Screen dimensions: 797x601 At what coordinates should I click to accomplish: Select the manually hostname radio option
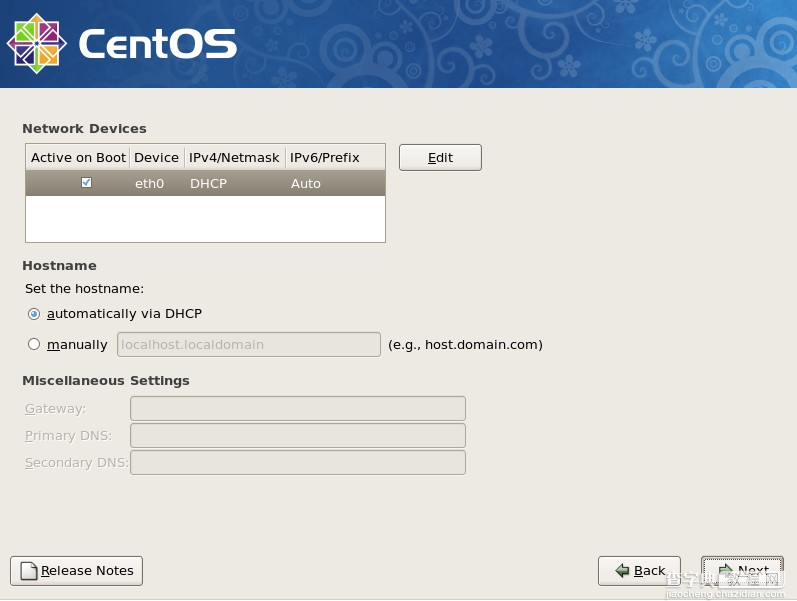coord(34,344)
